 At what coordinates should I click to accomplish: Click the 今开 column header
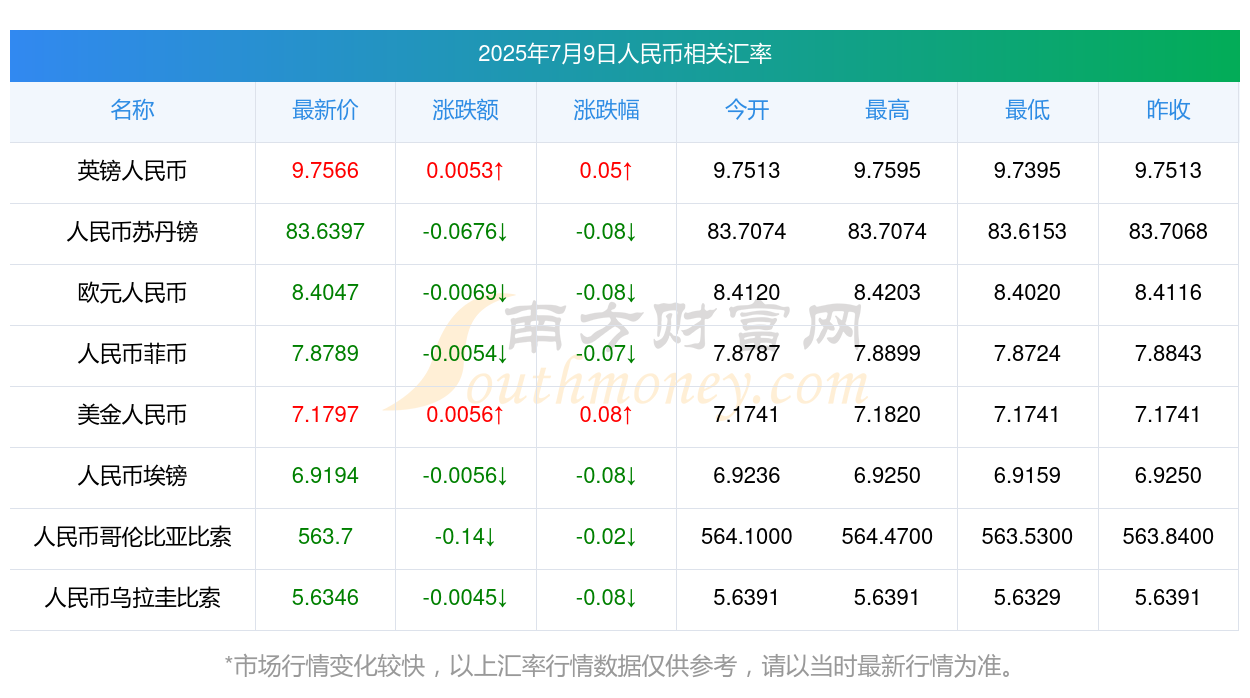point(747,110)
